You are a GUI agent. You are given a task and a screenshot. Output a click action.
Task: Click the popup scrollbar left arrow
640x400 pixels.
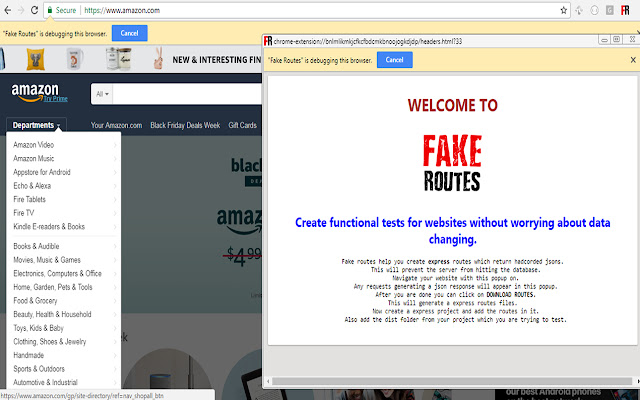click(268, 381)
